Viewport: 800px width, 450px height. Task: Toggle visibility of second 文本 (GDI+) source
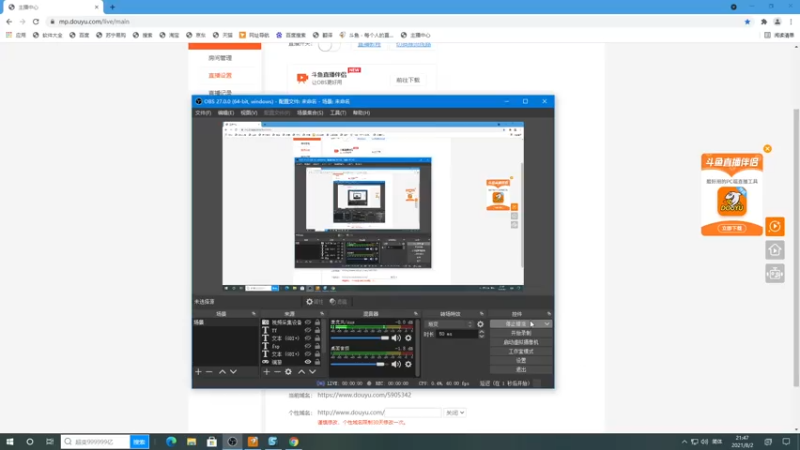tap(308, 354)
